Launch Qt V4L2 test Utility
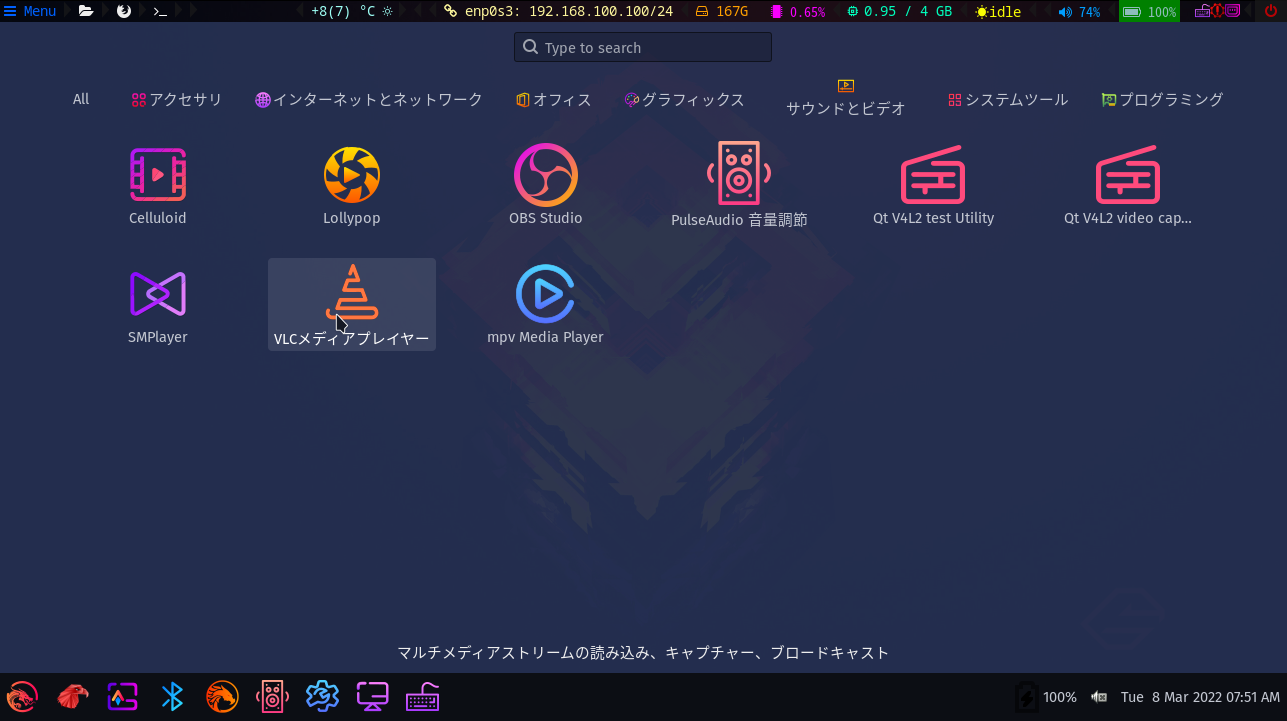The image size is (1287, 721). (933, 186)
